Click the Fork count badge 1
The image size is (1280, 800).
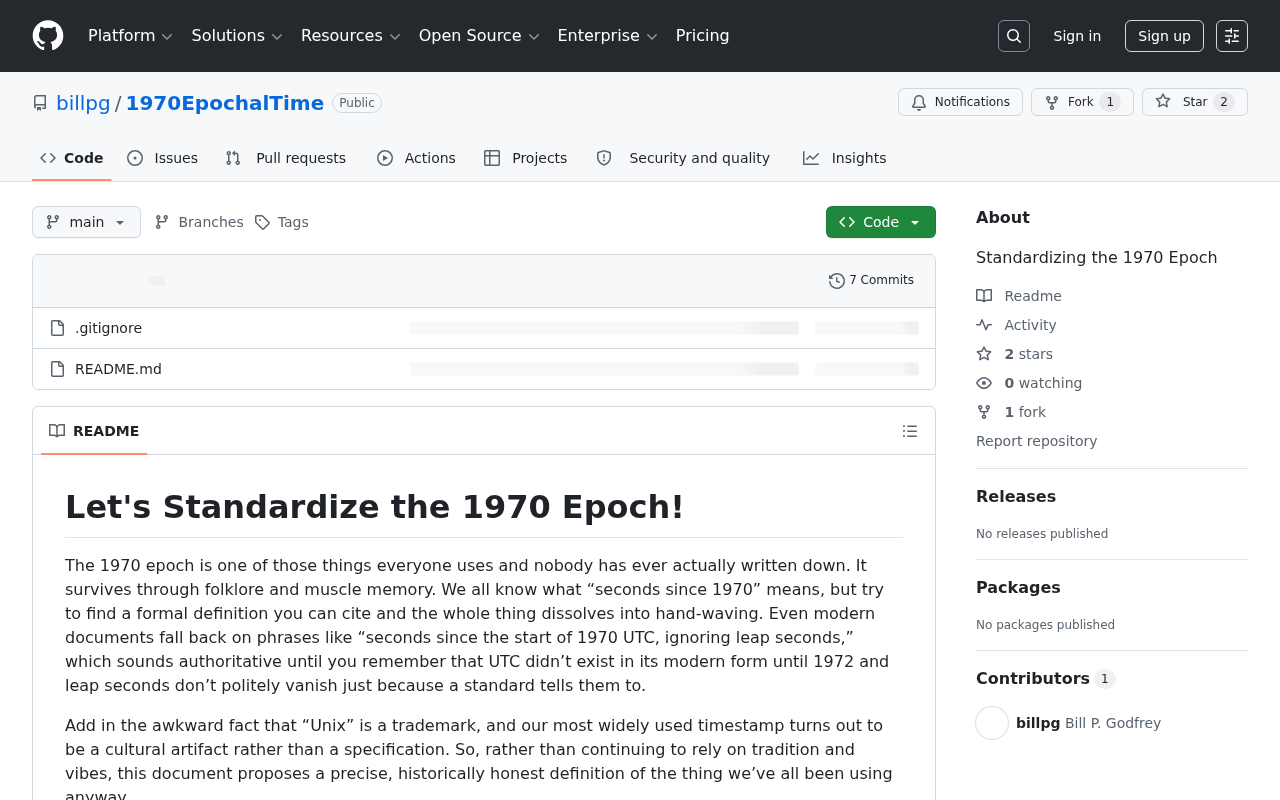1110,102
